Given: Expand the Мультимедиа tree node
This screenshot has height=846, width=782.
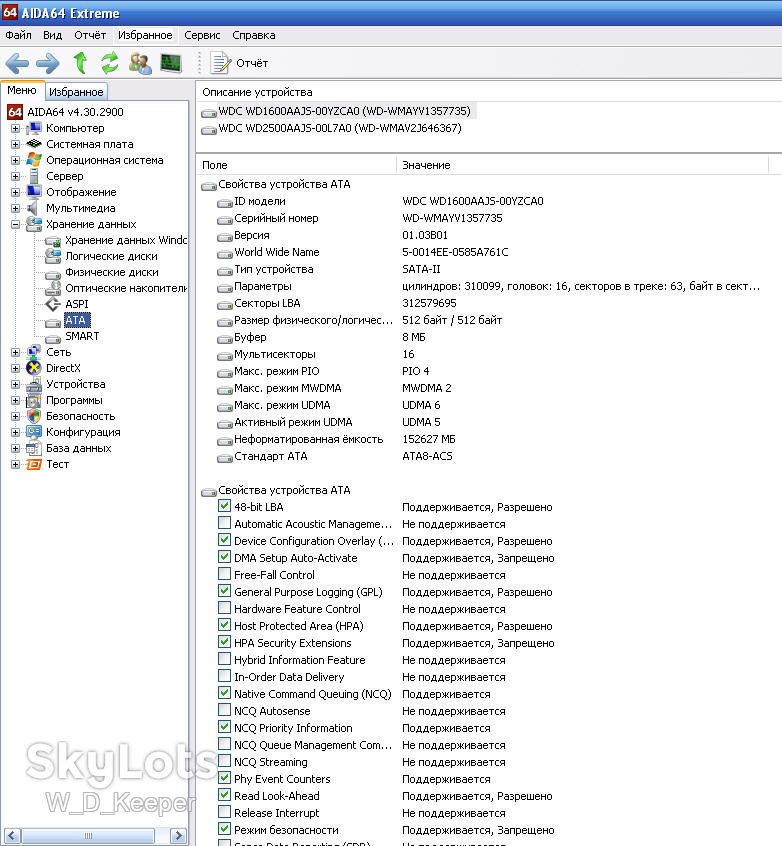Looking at the screenshot, I should [15, 208].
